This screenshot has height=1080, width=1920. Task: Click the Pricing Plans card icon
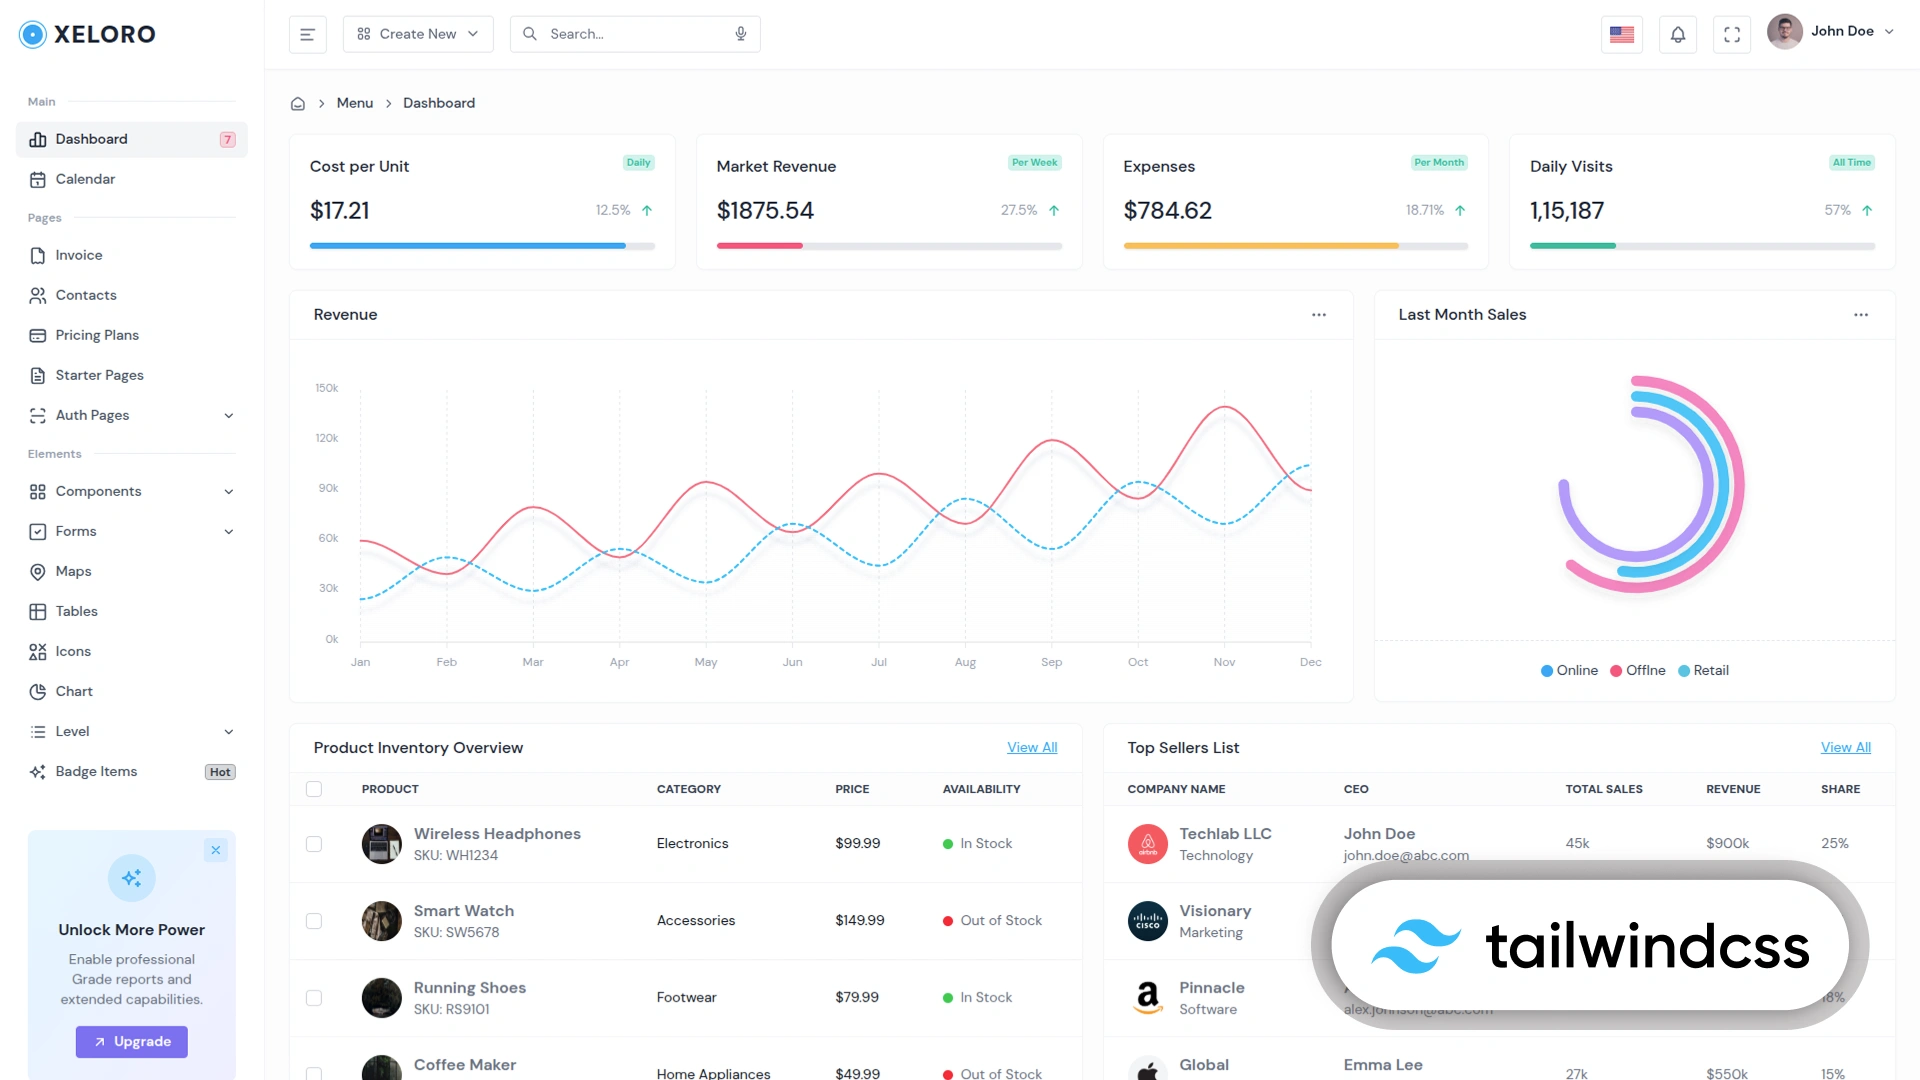click(x=38, y=335)
